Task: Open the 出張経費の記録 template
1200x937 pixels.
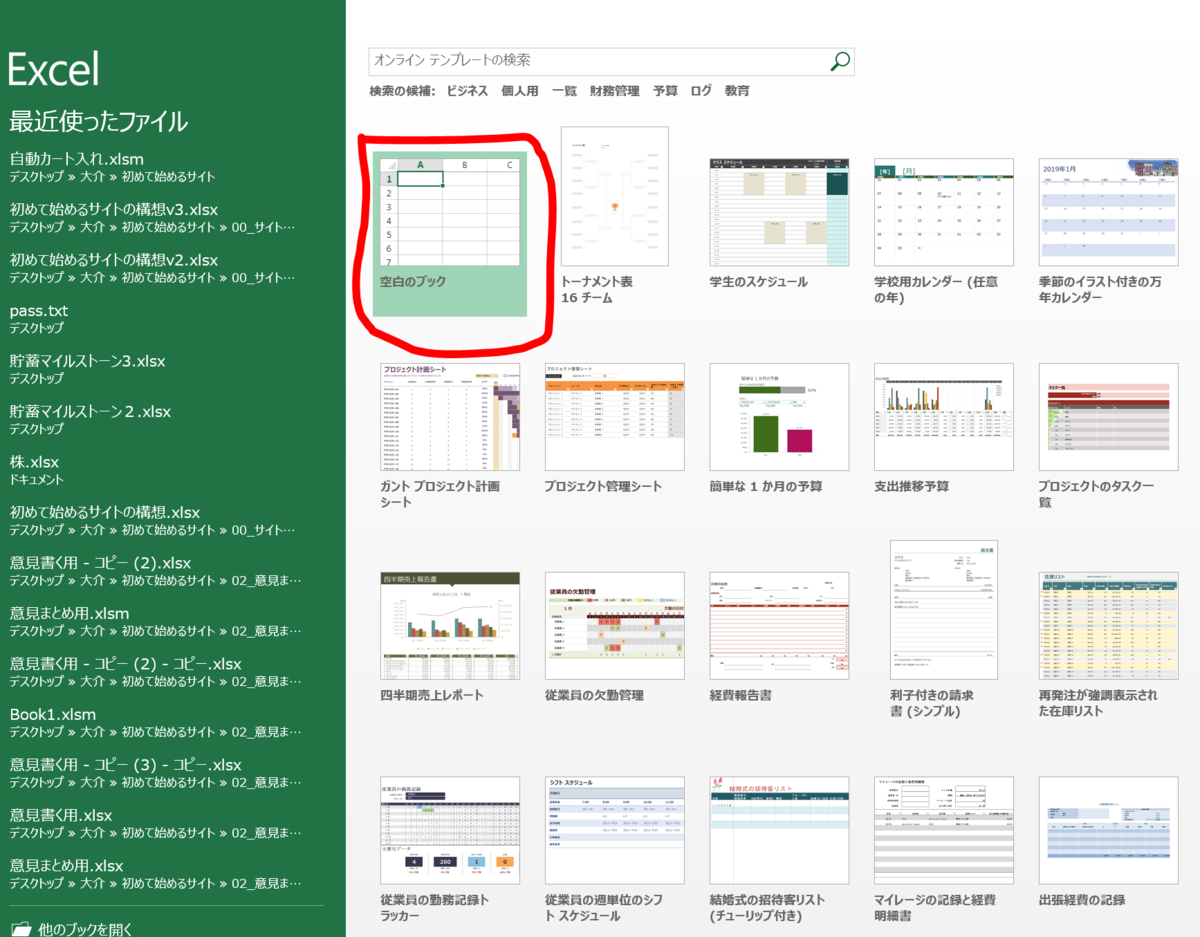Action: [1108, 842]
